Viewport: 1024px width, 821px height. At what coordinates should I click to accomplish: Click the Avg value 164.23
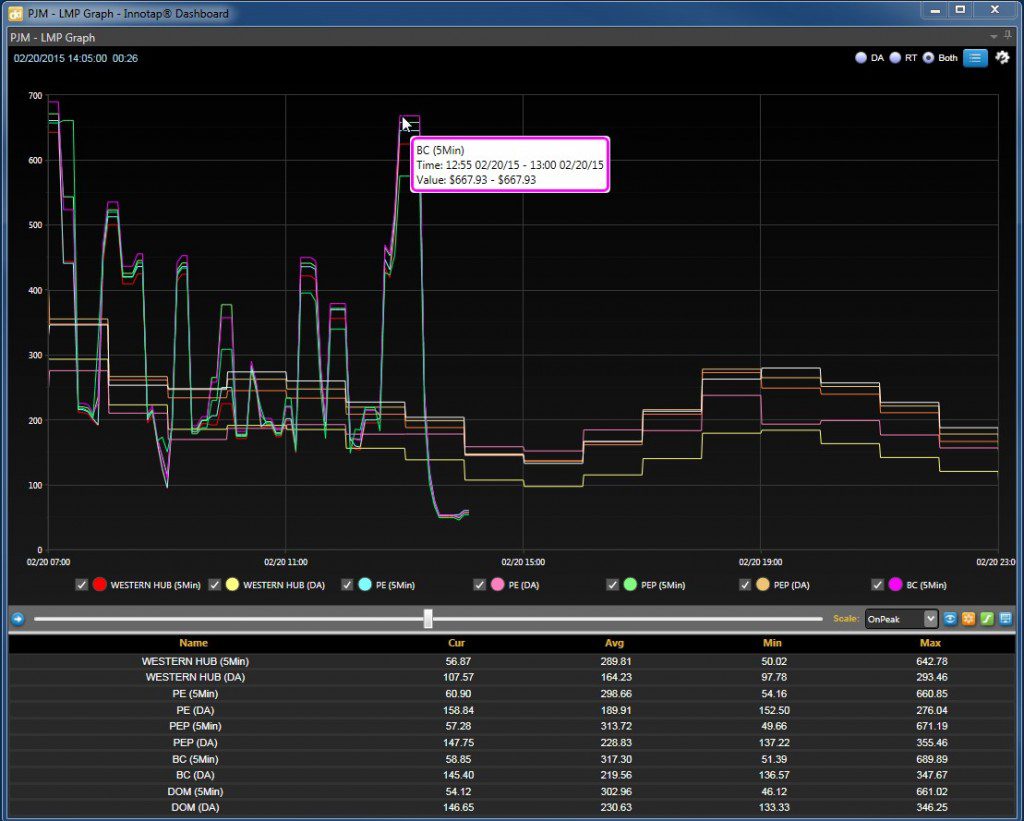[x=616, y=677]
